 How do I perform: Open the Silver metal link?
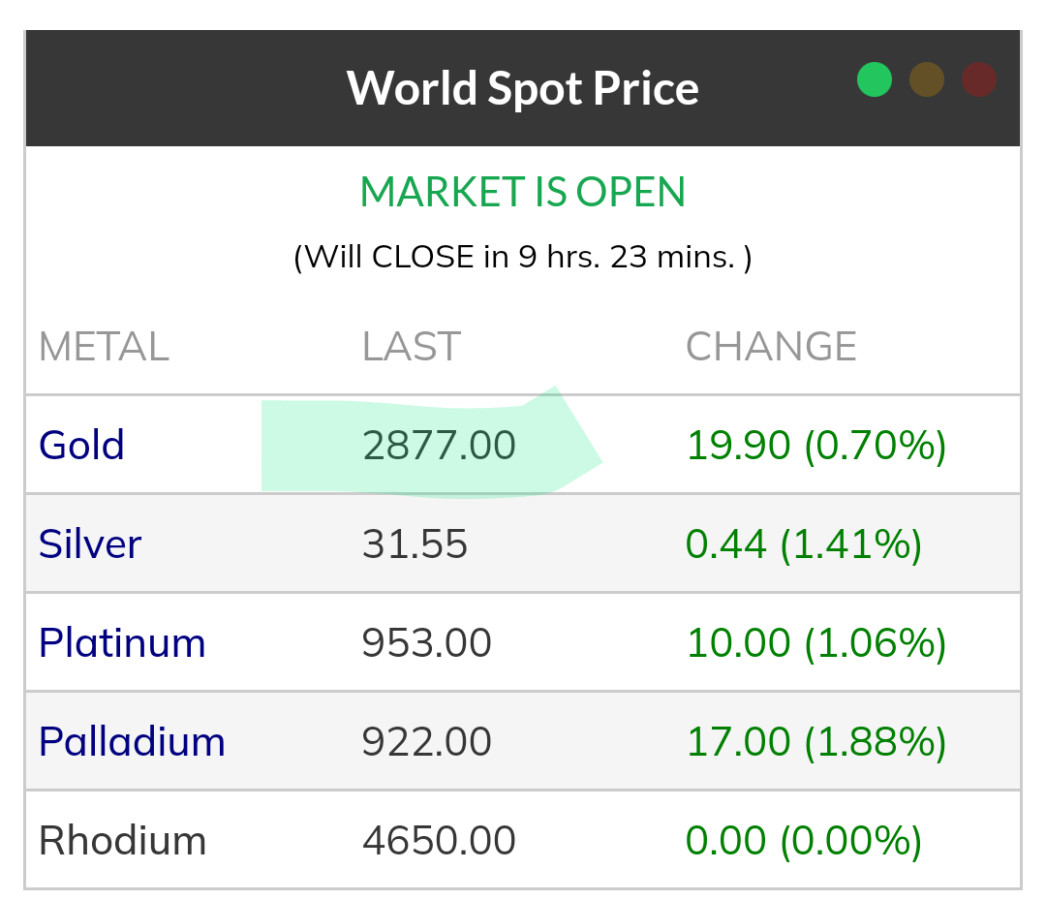pyautogui.click(x=90, y=544)
